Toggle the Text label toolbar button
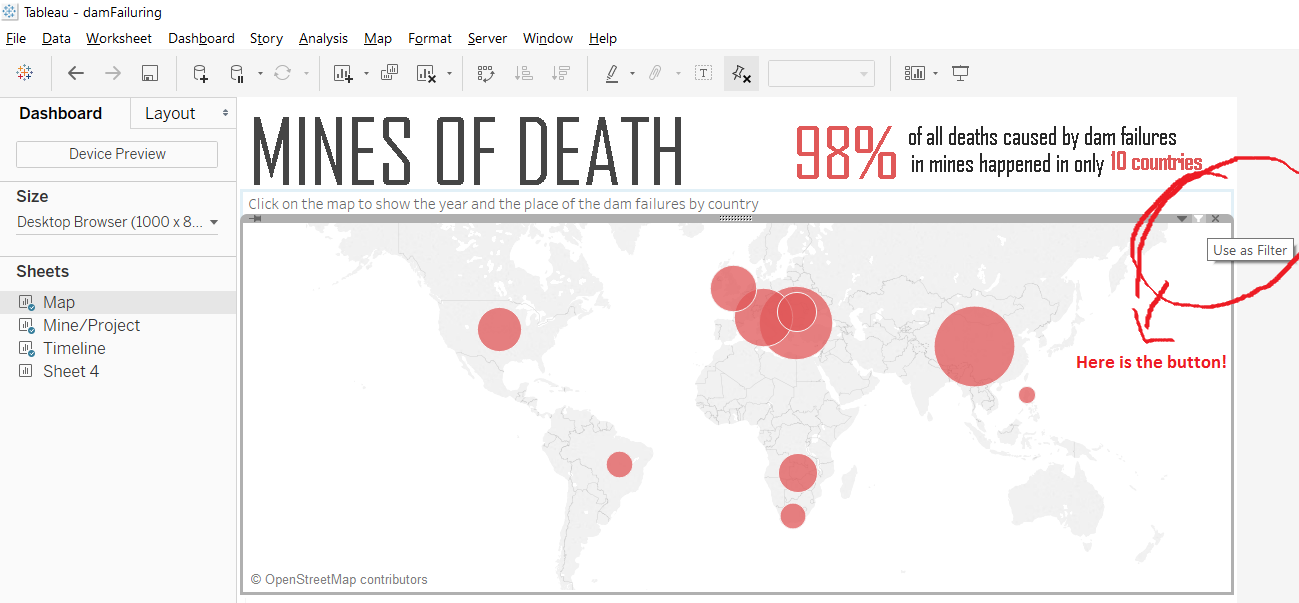Image resolution: width=1299 pixels, height=603 pixels. click(703, 73)
